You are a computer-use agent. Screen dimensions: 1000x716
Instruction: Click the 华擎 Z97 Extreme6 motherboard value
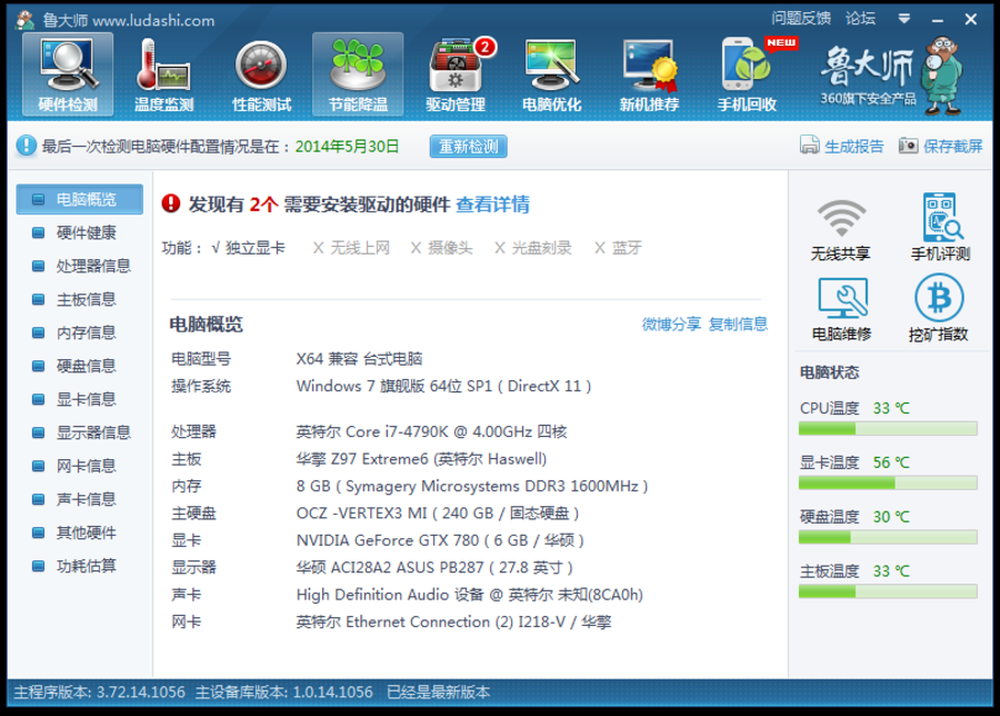point(422,458)
